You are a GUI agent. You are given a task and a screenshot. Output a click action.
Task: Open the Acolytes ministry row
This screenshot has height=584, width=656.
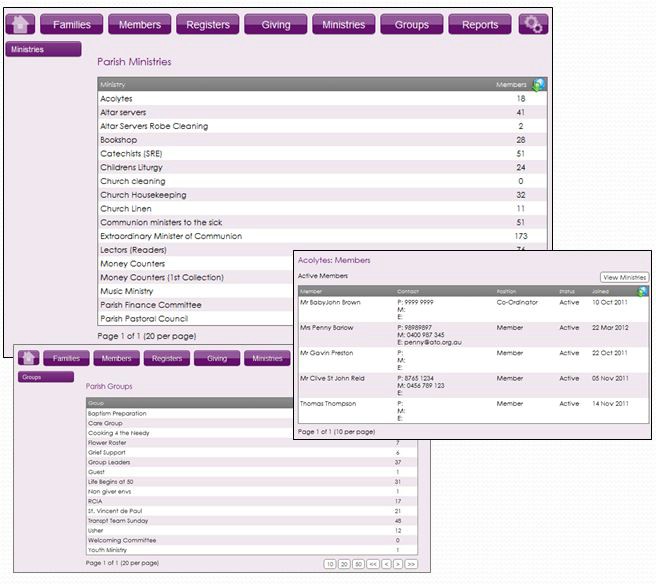322,99
